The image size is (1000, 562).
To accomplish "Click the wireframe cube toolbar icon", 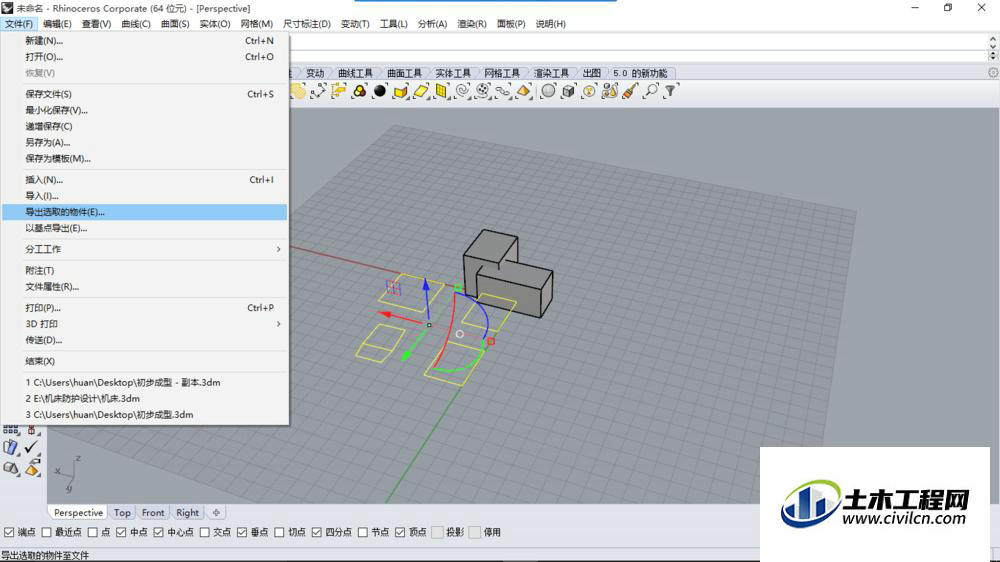I will (x=569, y=91).
